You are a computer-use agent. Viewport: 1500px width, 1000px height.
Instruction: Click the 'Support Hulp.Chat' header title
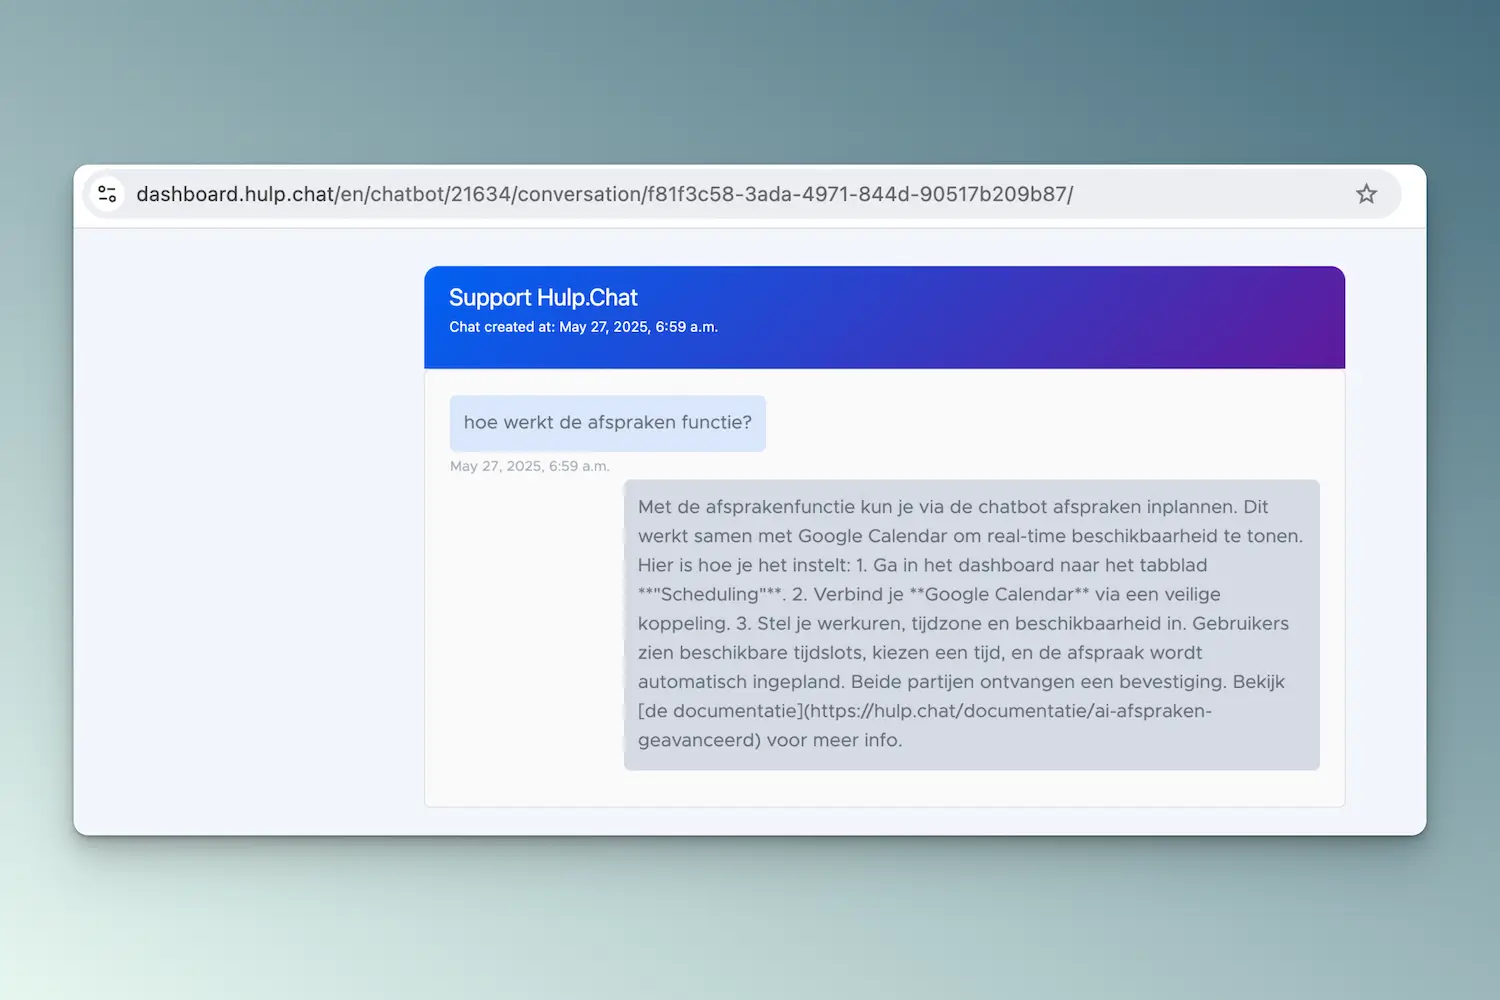[x=543, y=298]
